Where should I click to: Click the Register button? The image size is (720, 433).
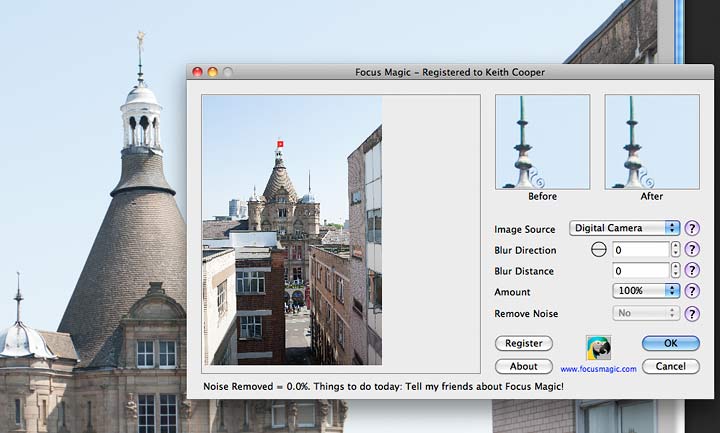tap(524, 343)
